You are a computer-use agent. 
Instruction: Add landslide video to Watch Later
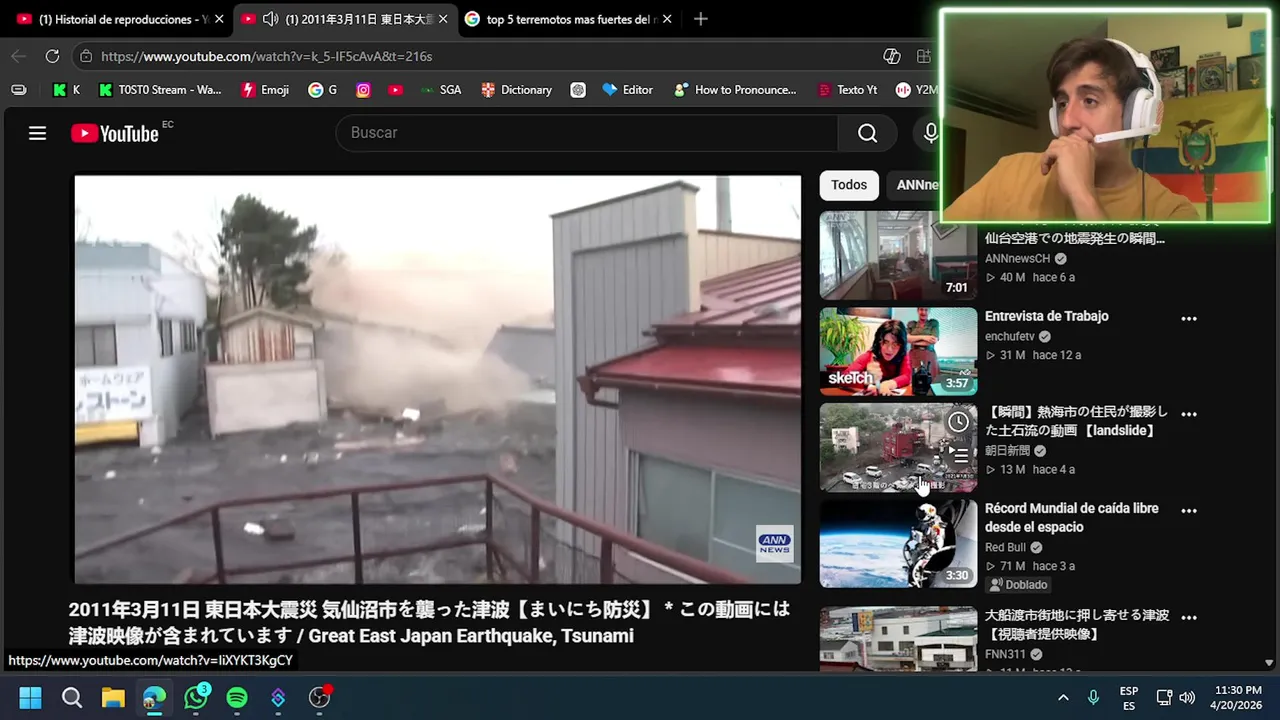coord(958,421)
